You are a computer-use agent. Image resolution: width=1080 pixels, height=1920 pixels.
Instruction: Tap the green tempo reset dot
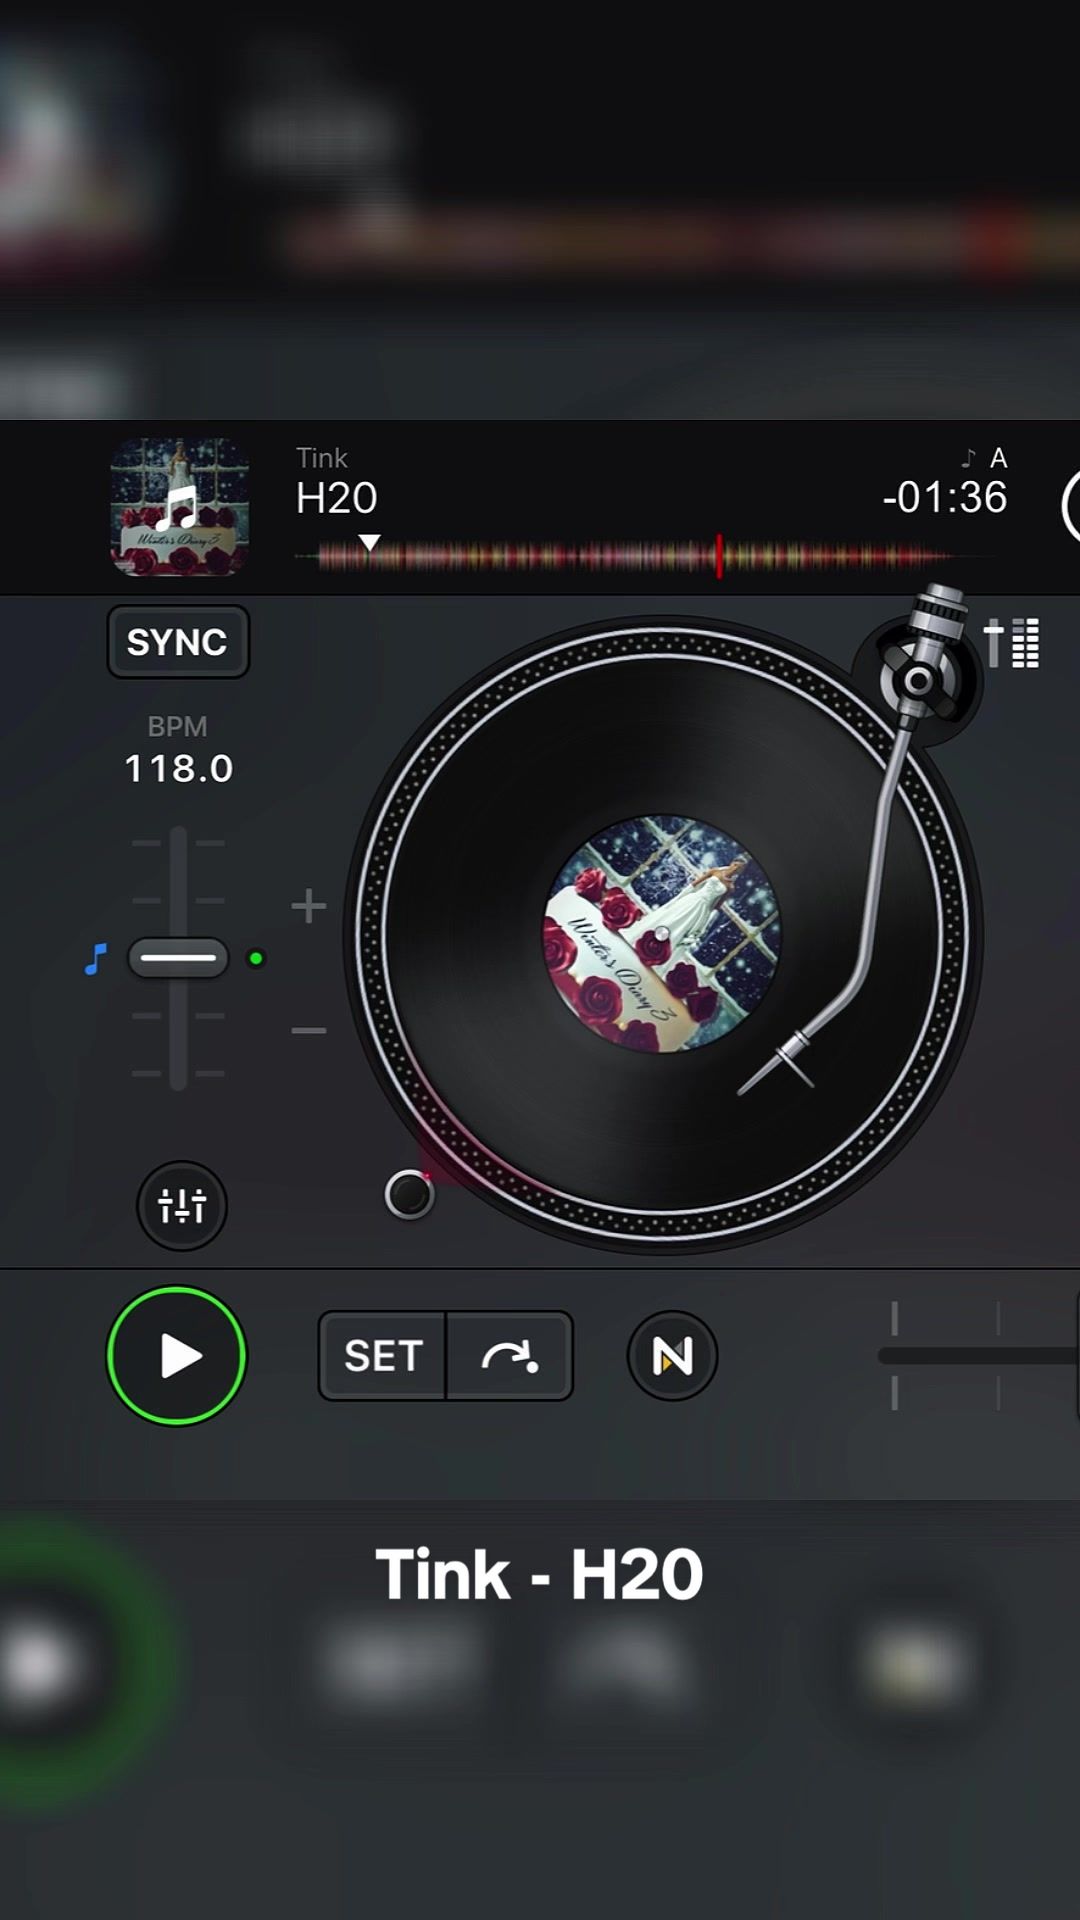(x=256, y=958)
